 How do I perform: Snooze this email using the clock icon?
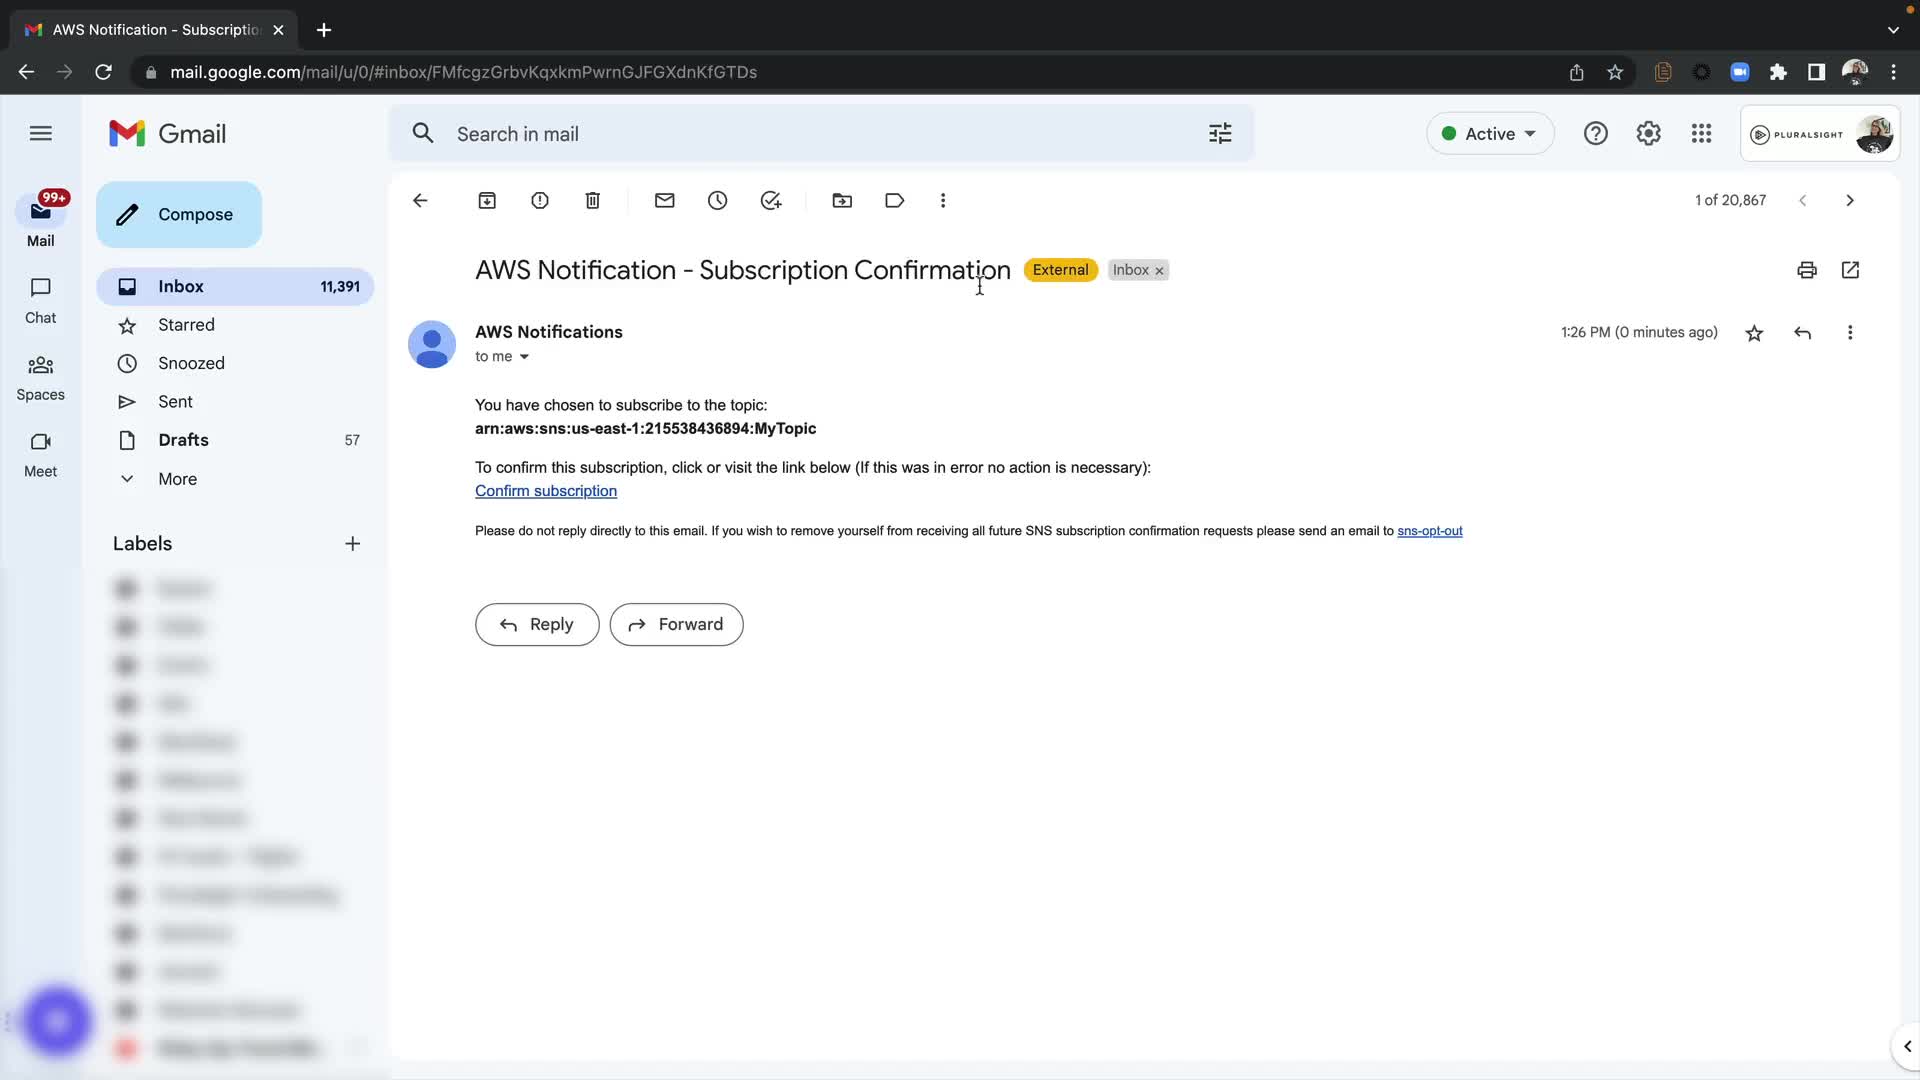tap(718, 200)
